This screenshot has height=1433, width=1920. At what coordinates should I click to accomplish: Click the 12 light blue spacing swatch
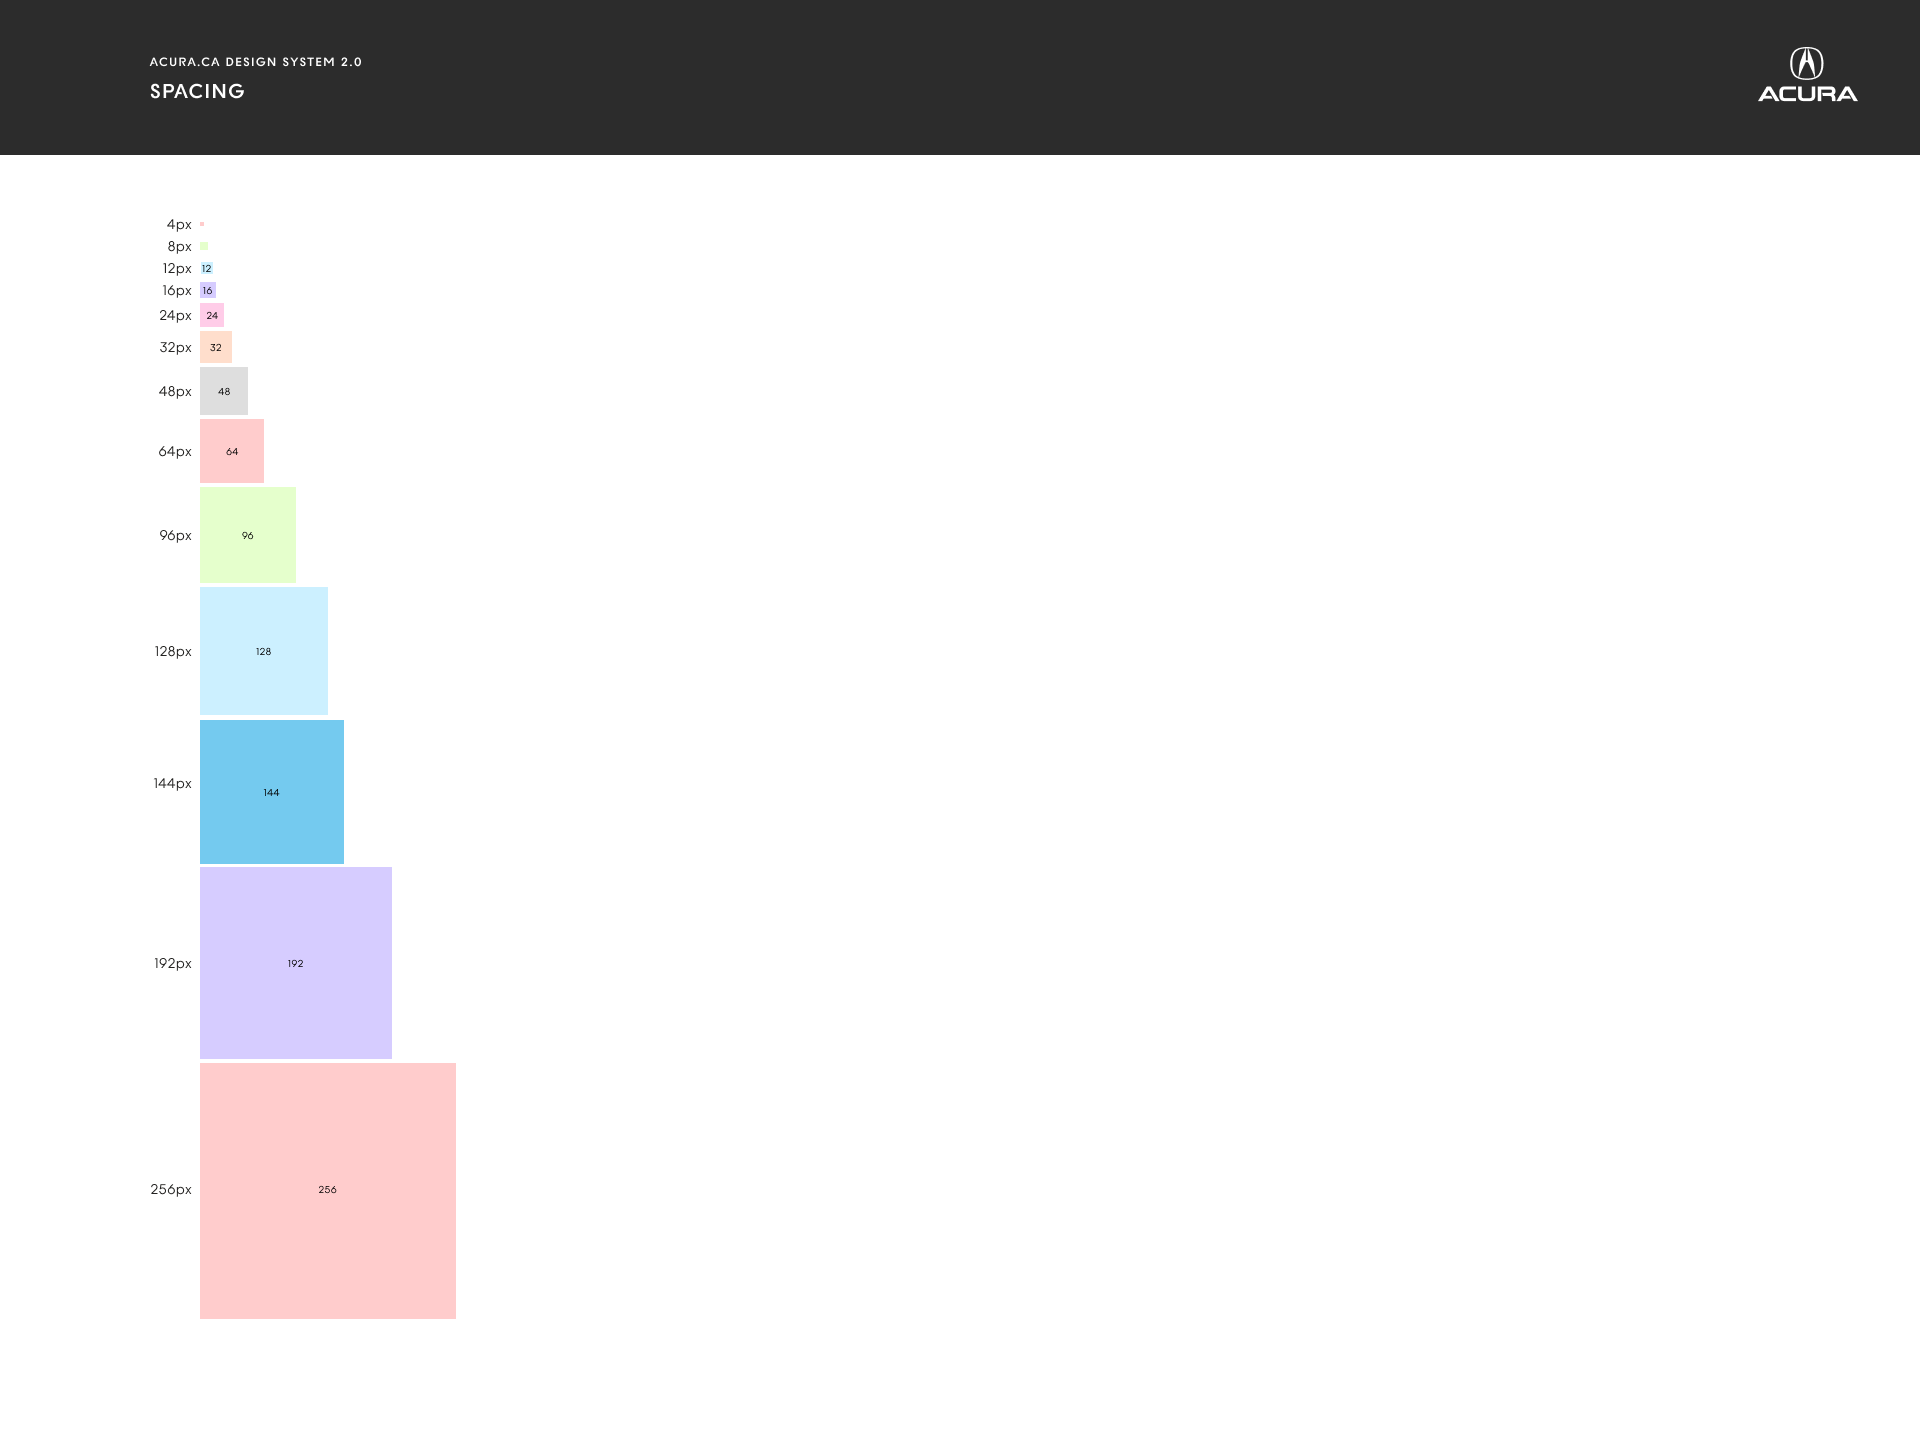[206, 268]
